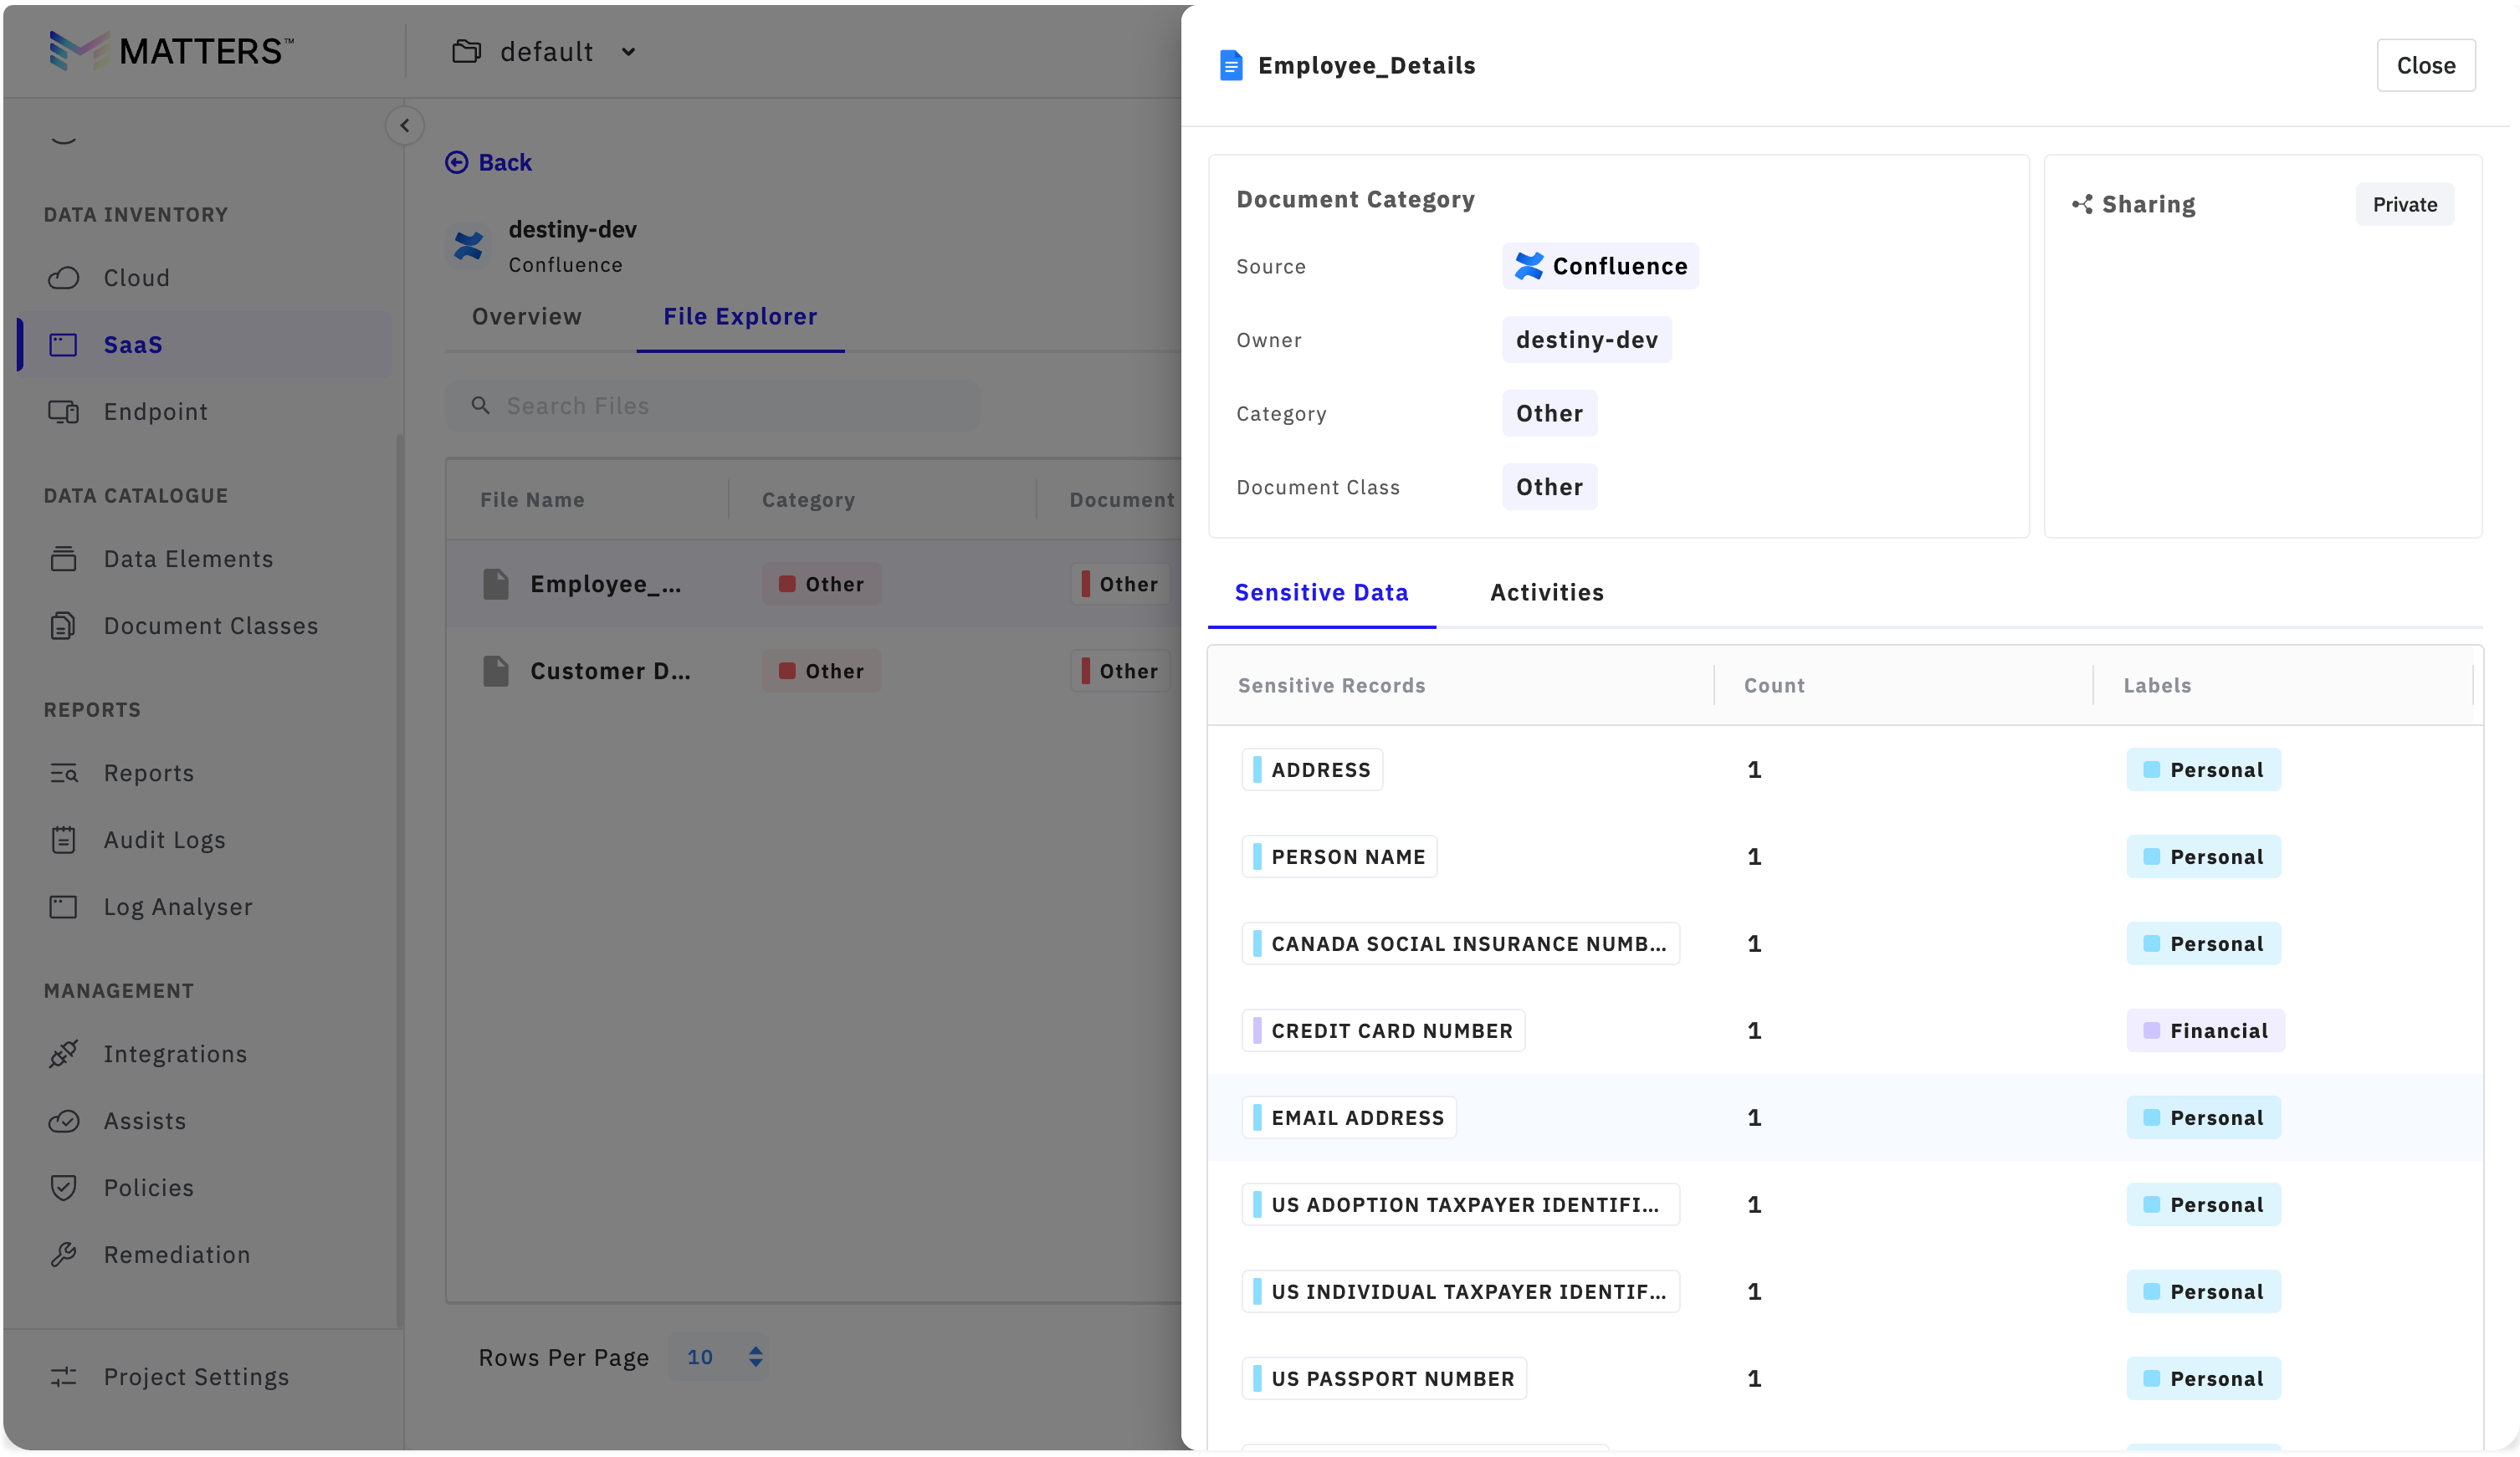The width and height of the screenshot is (2520, 1457).
Task: Click the Confluence icon in Source chip
Action: coord(1528,266)
